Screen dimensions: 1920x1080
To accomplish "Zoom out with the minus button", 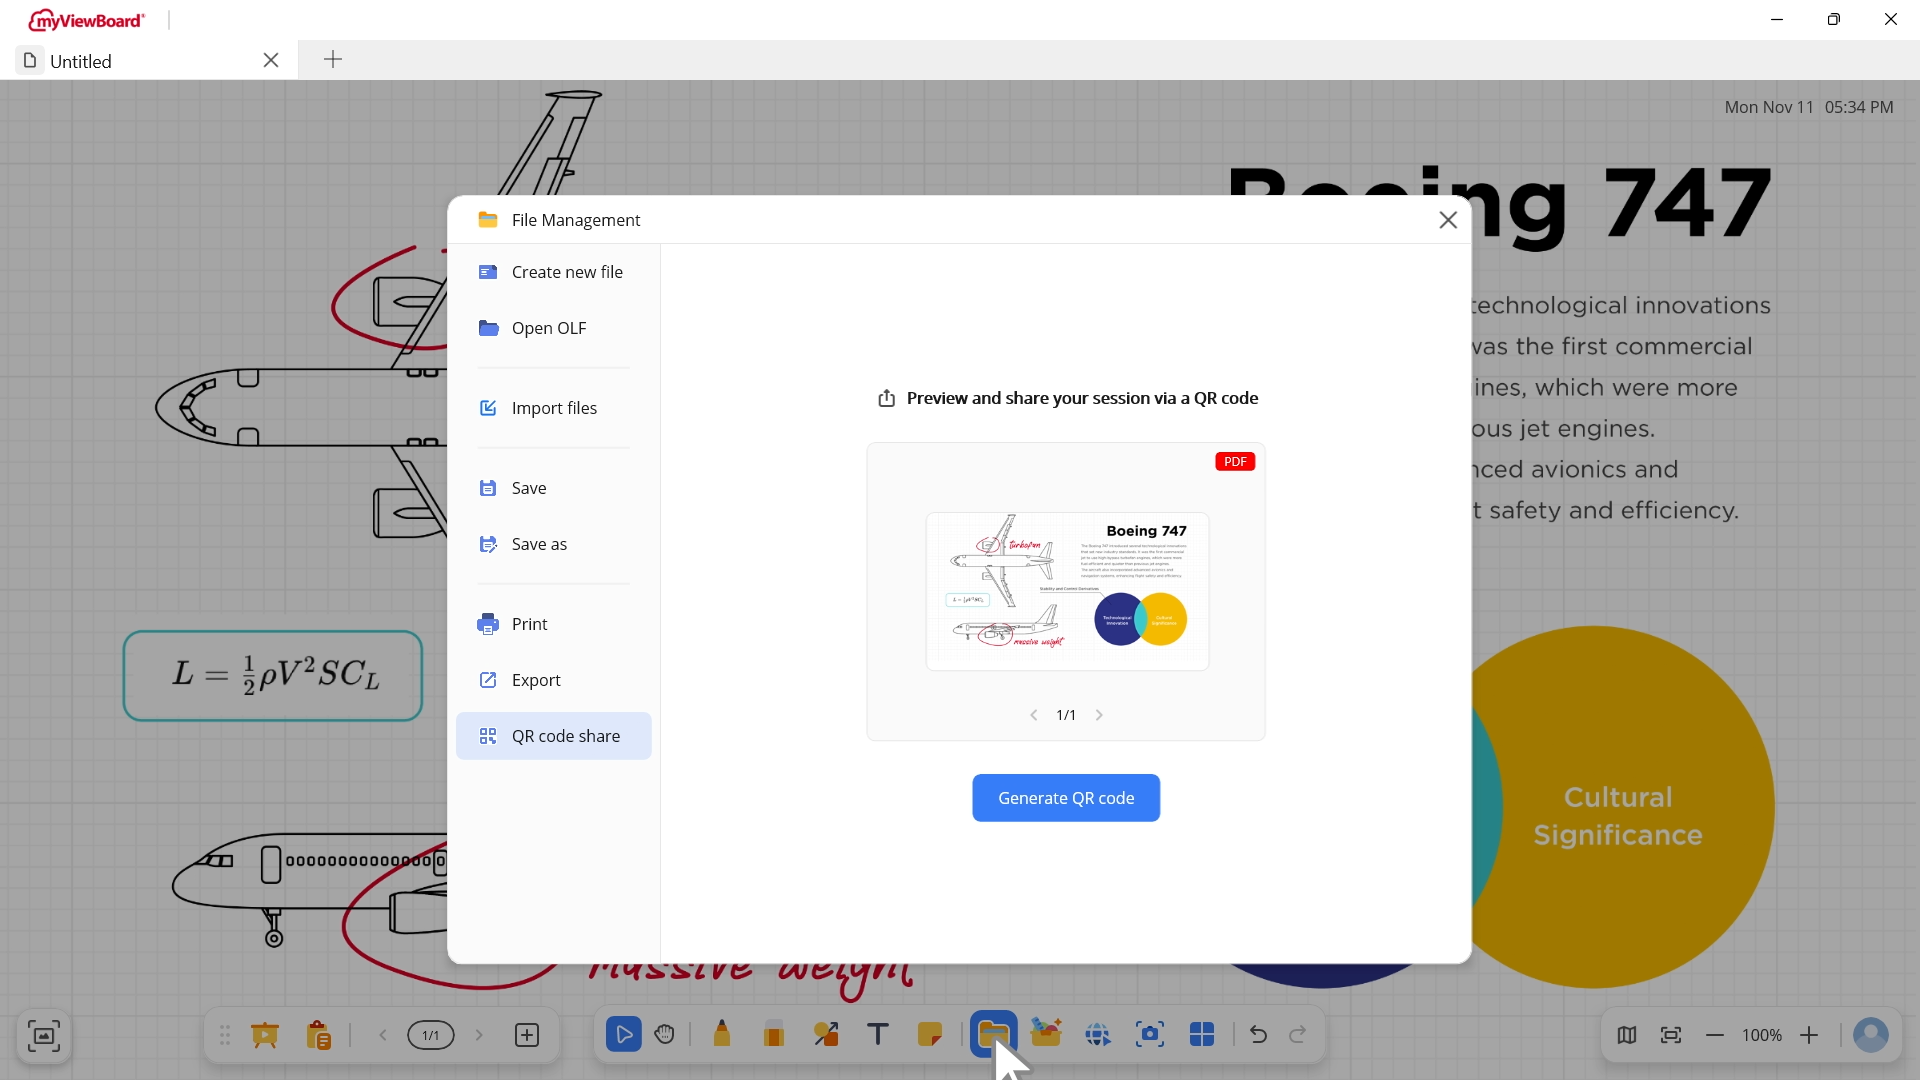I will [1715, 1035].
